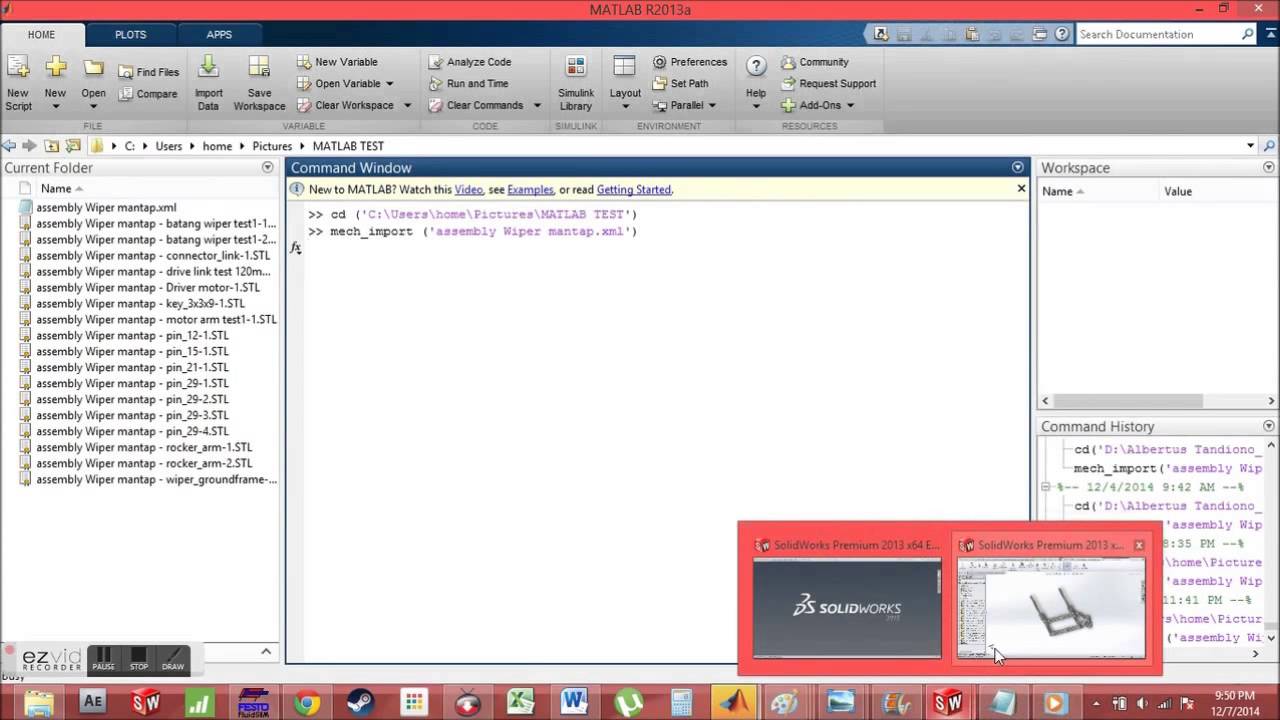Click Import Data
The height and width of the screenshot is (720, 1280).
208,83
